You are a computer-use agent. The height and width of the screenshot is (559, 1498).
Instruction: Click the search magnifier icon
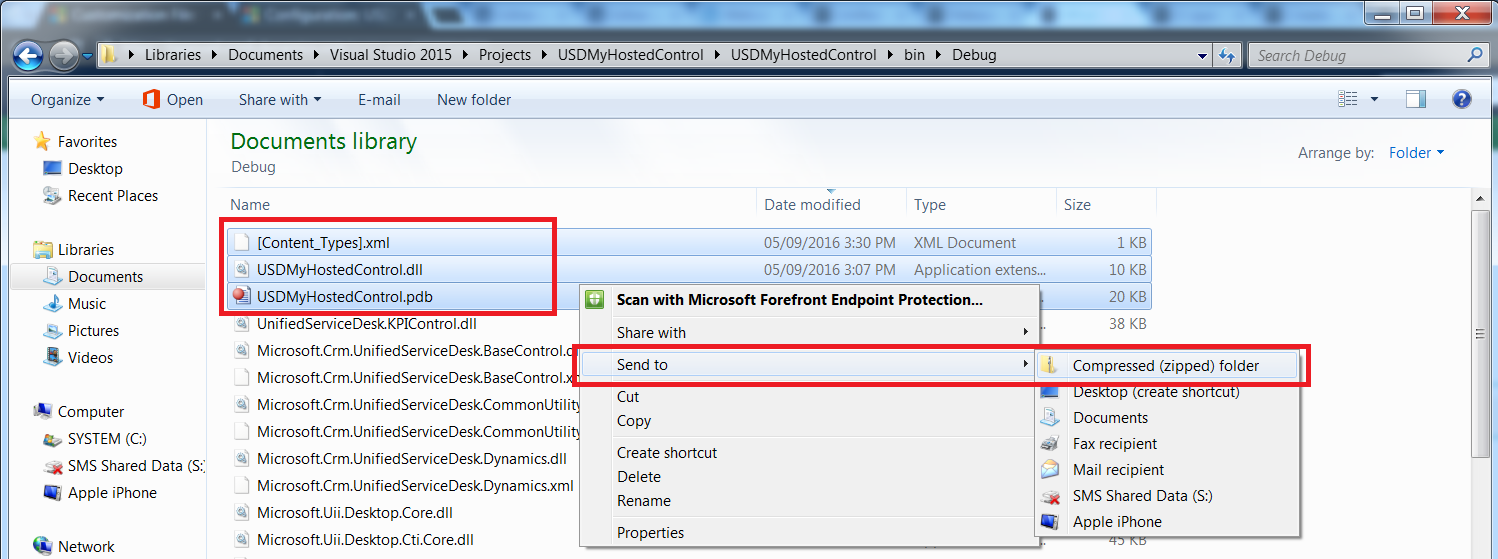click(1475, 55)
